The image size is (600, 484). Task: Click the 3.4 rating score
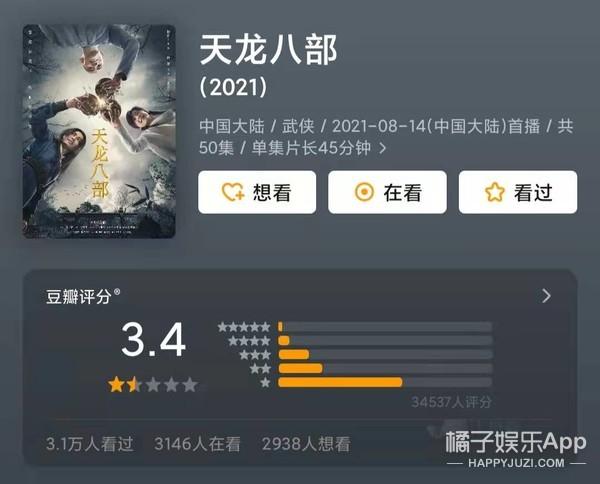(153, 340)
